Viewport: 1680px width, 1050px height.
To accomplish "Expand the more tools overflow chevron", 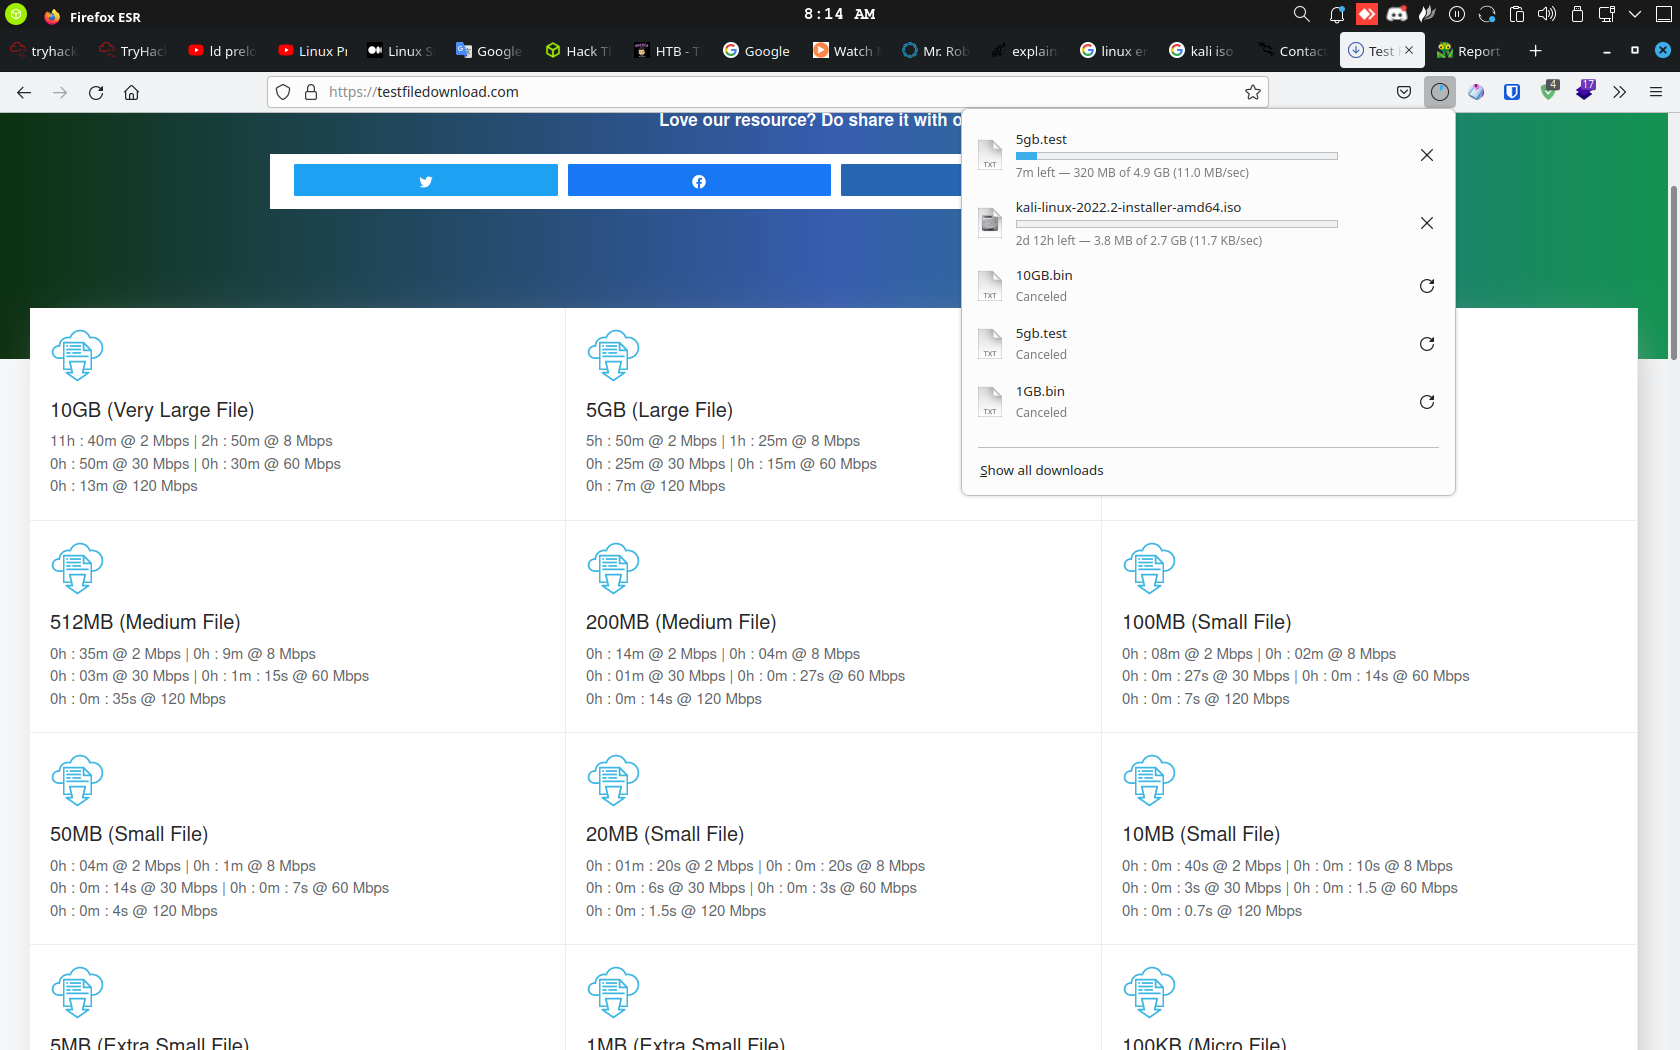I will pos(1619,92).
